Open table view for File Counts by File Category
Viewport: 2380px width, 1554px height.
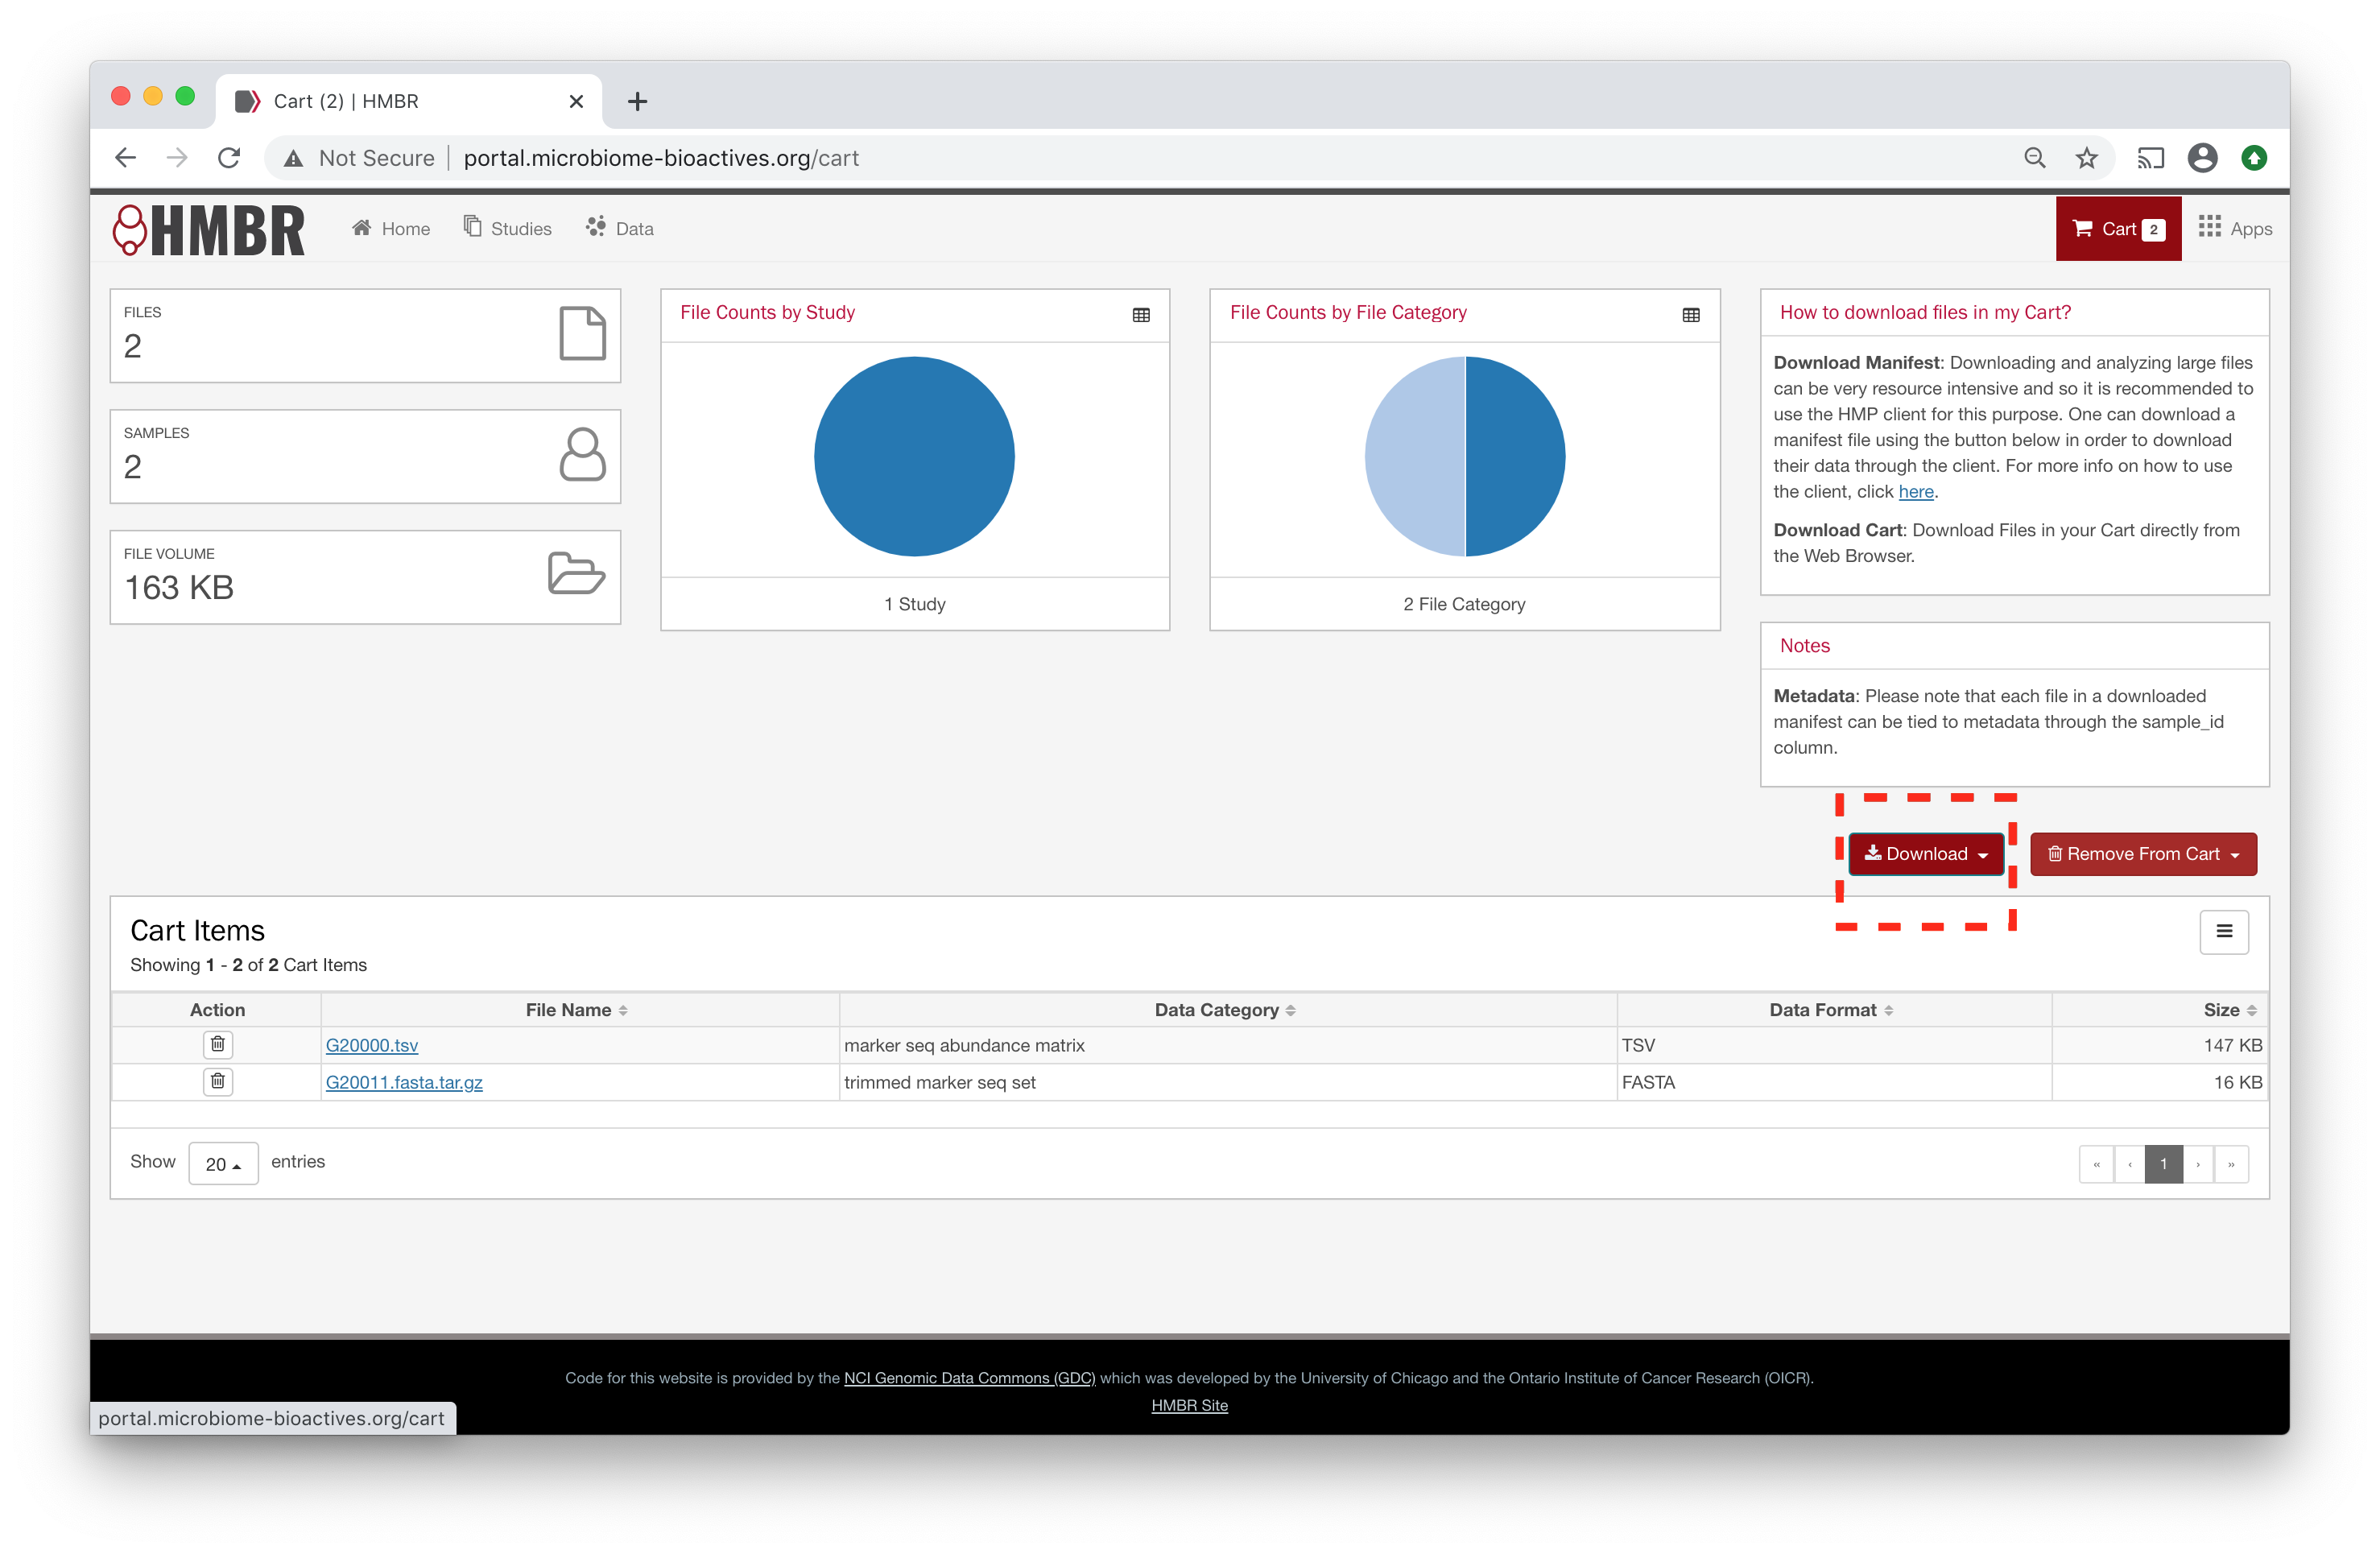click(1690, 315)
